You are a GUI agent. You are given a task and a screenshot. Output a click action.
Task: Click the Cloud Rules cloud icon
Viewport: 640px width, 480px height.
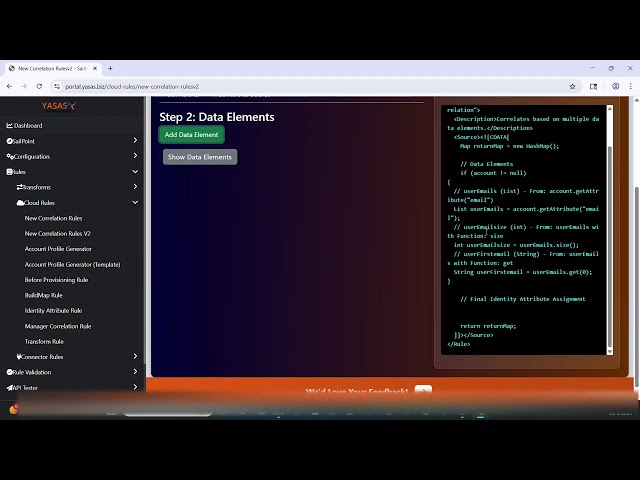[20, 203]
